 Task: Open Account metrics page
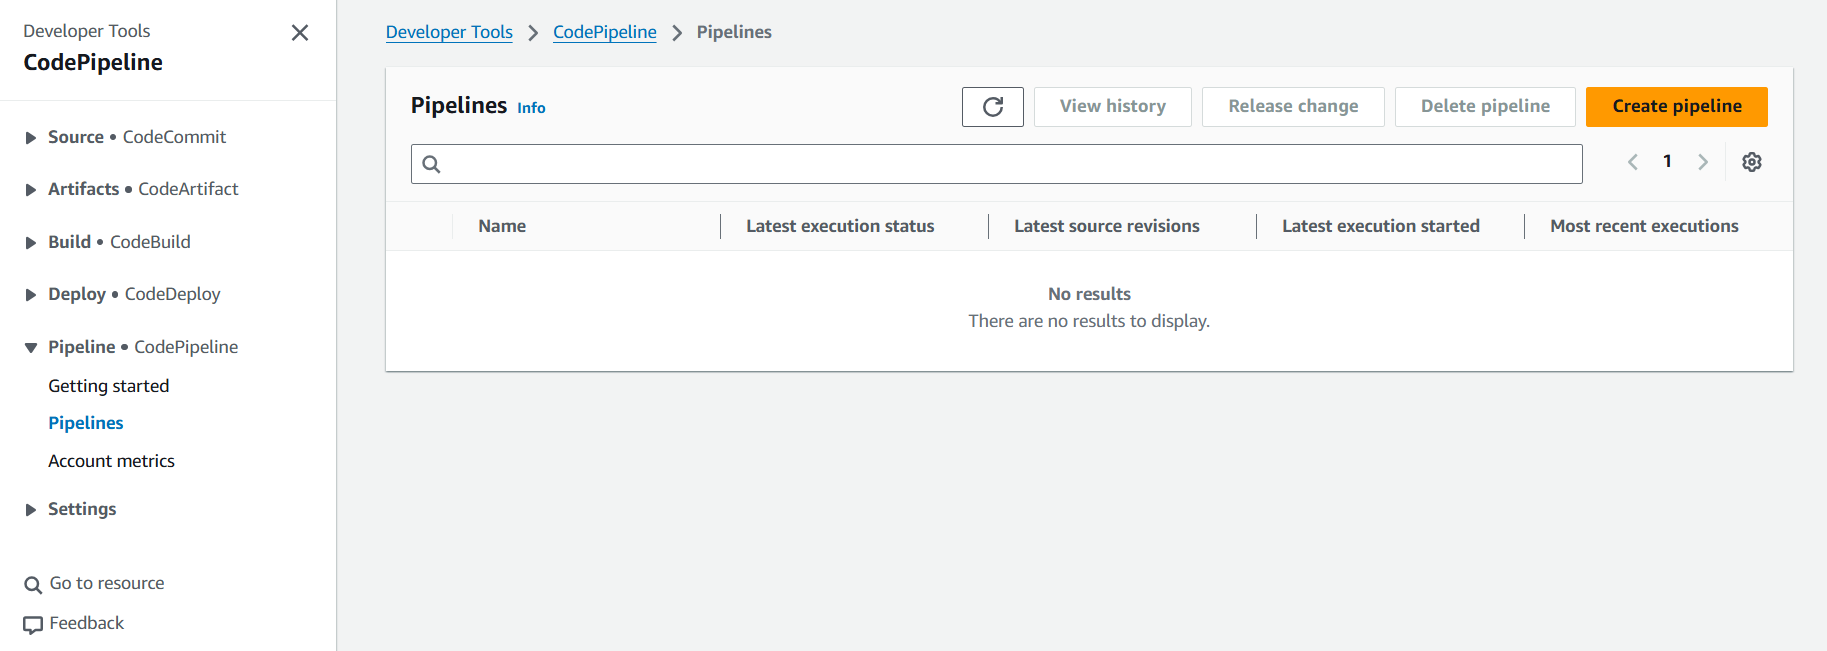coord(111,461)
